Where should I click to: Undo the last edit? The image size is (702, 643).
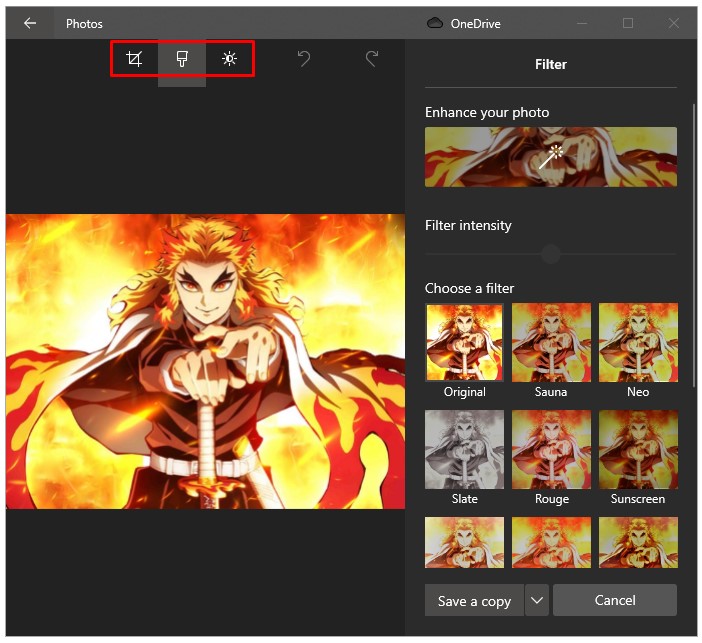[x=304, y=59]
